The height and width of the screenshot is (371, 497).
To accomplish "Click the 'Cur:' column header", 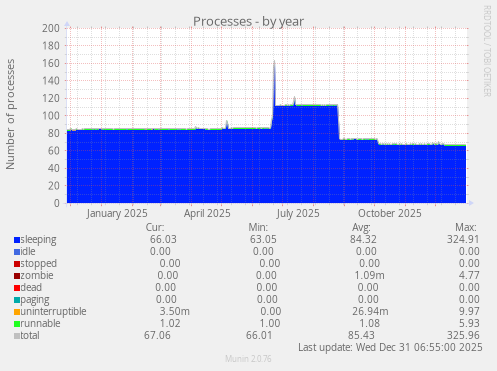I will tap(155, 227).
